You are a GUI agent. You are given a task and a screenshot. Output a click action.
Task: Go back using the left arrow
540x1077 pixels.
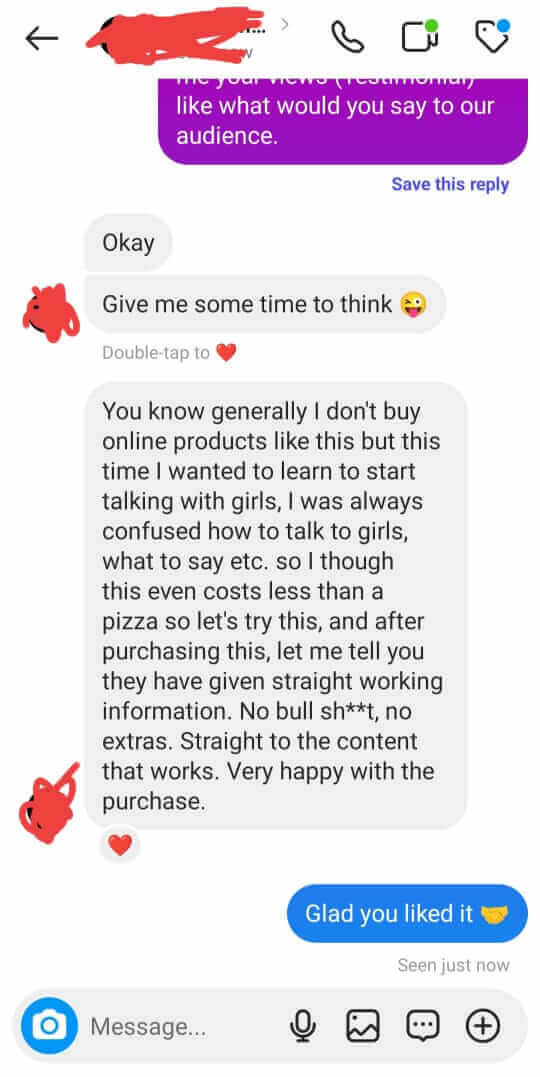click(41, 39)
